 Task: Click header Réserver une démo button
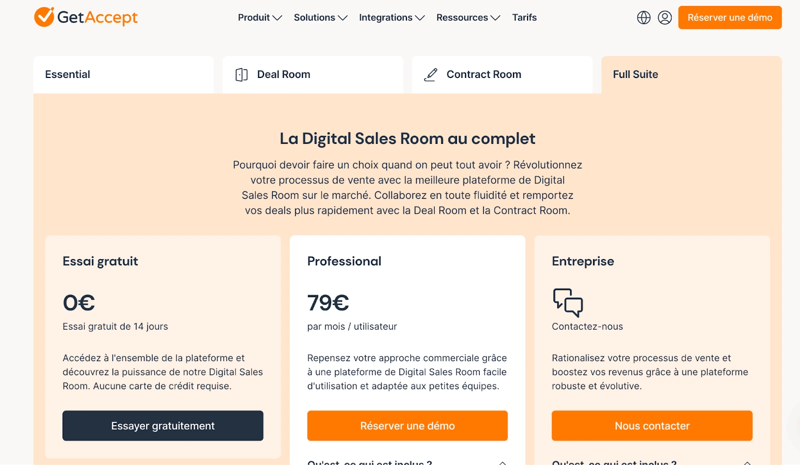click(x=730, y=17)
